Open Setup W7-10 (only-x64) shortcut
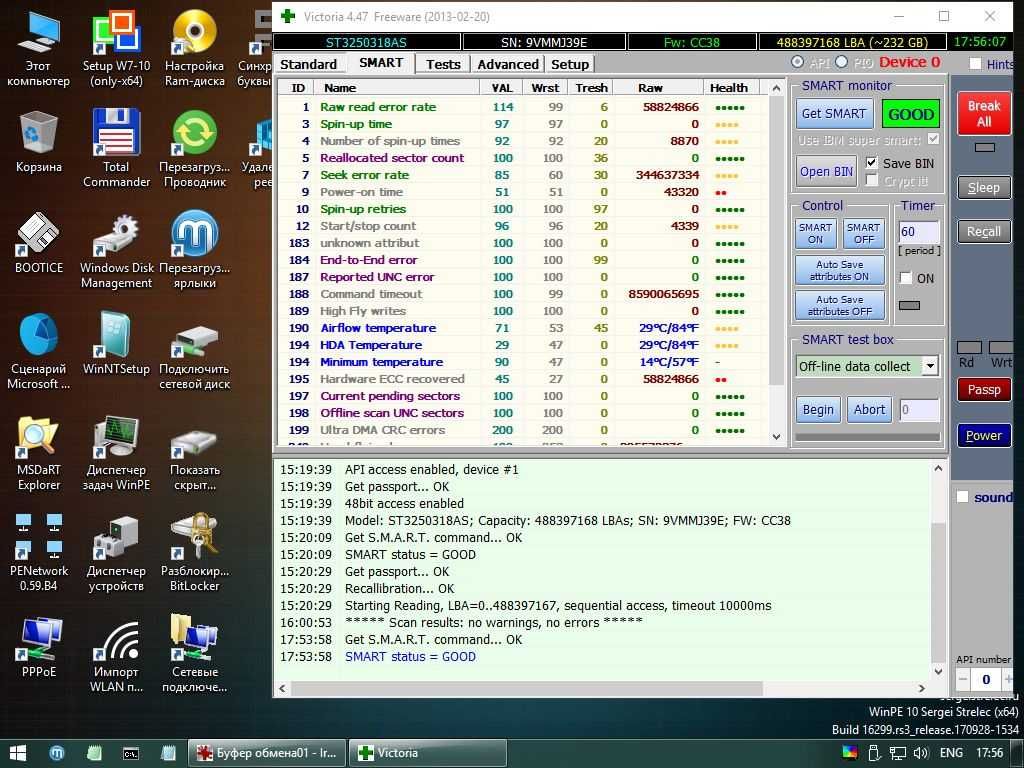 tap(116, 49)
